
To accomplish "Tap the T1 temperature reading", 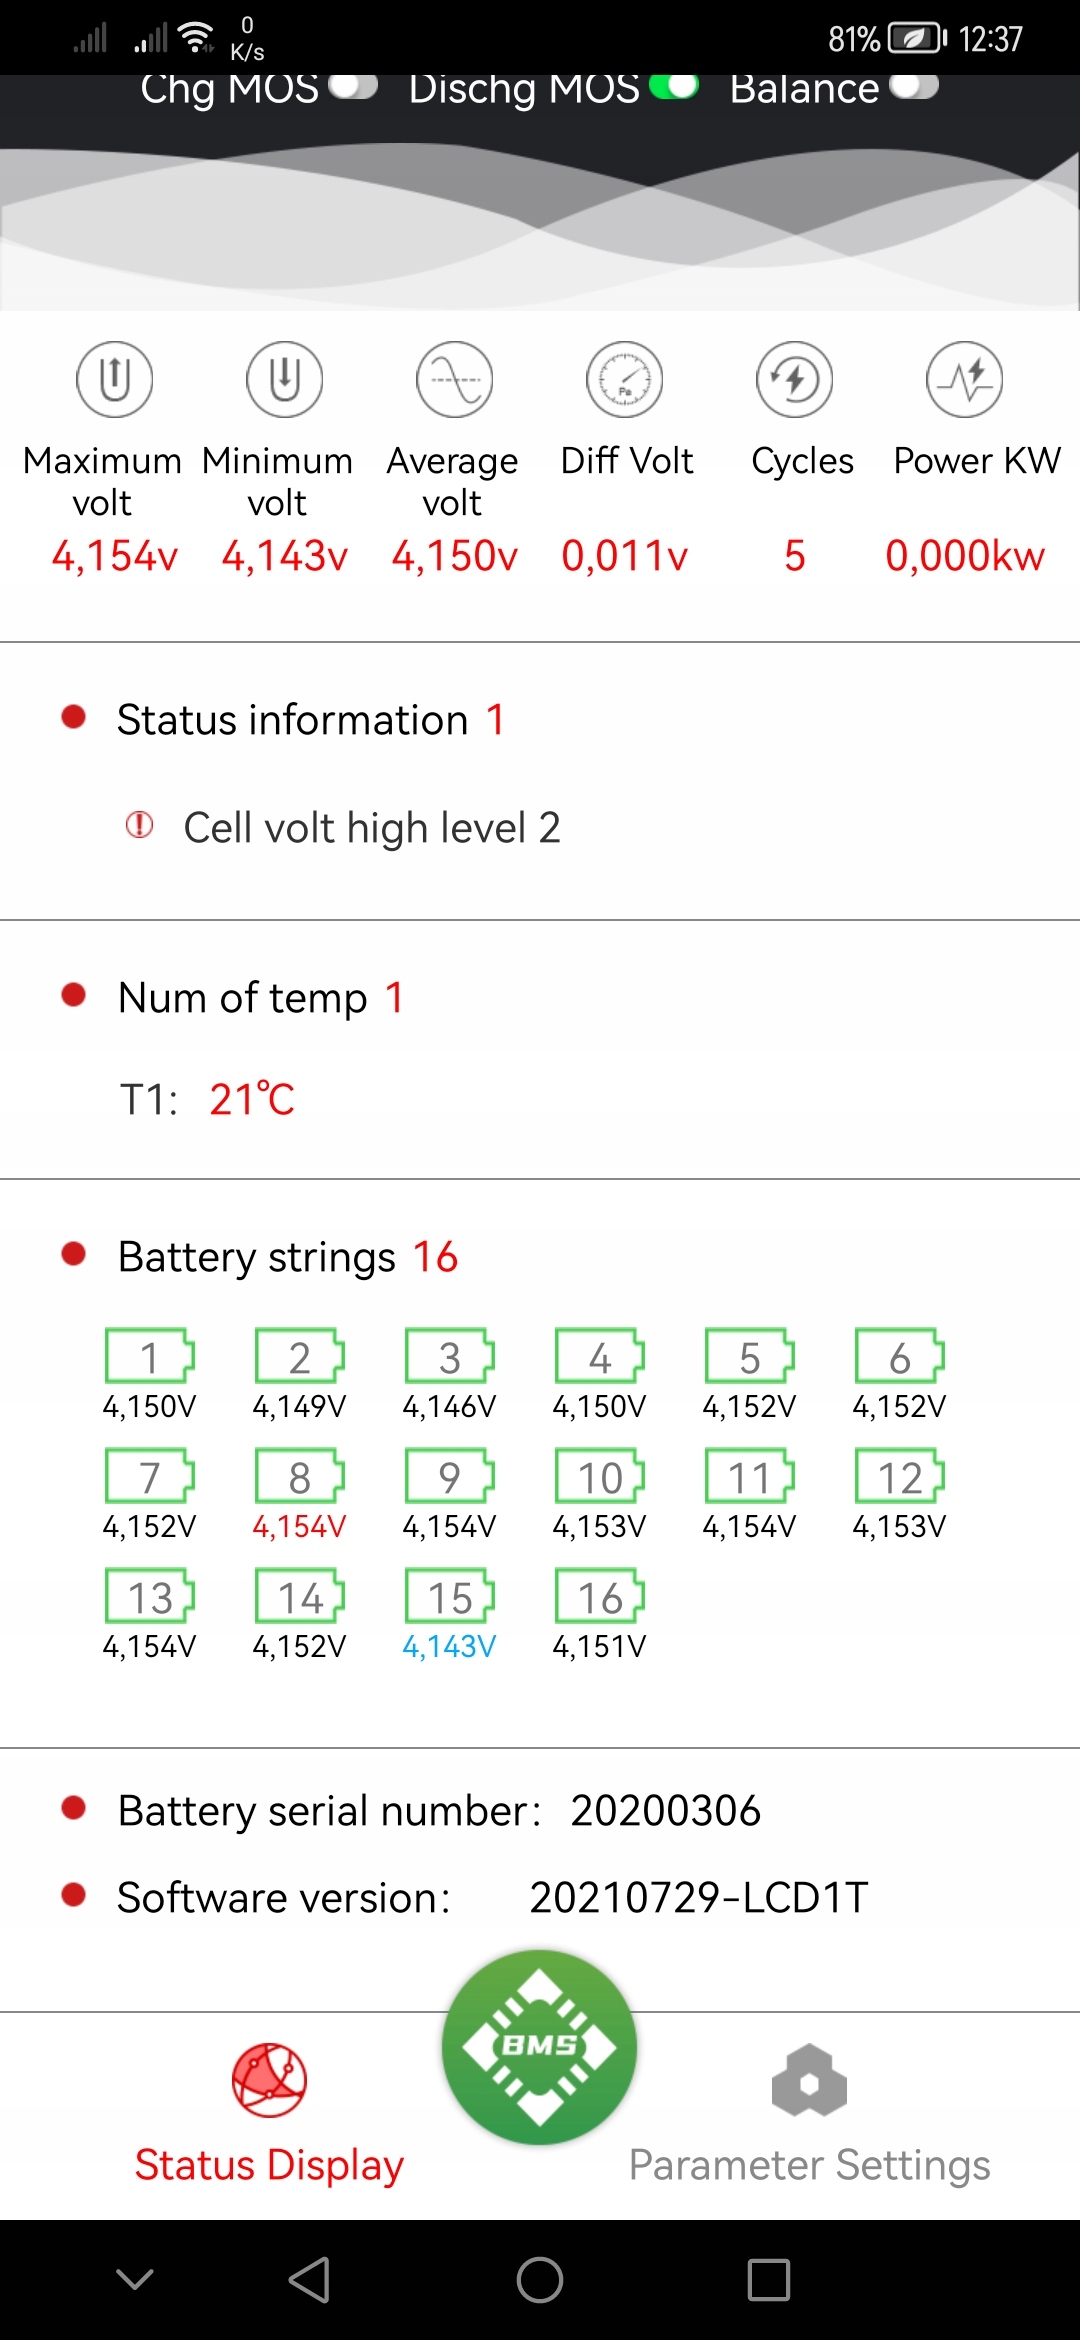I will (252, 1099).
